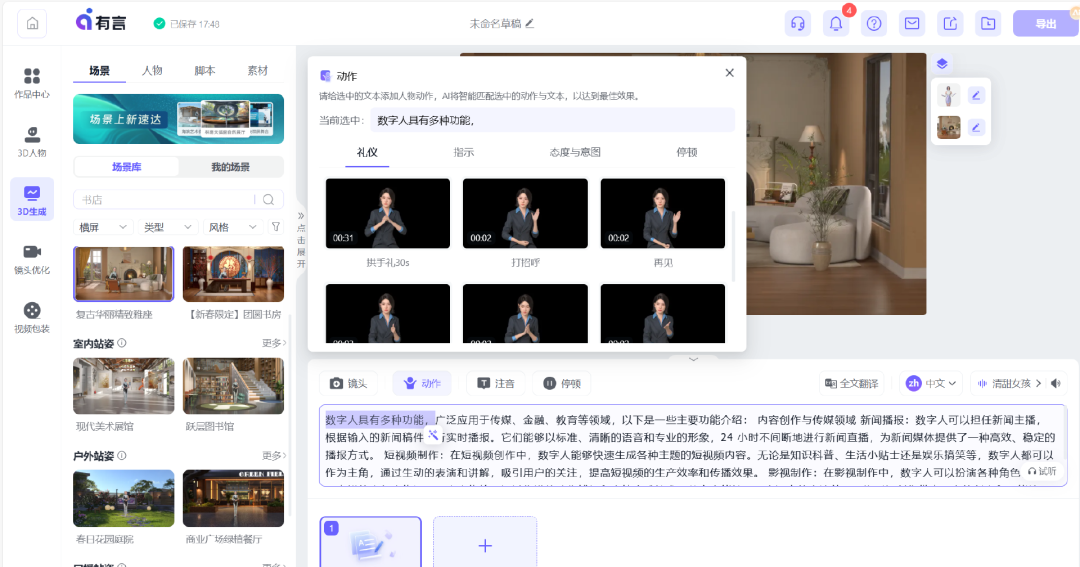1080x567 pixels.
Task: Click the 停顿 pause button in toolbar
Action: (562, 383)
